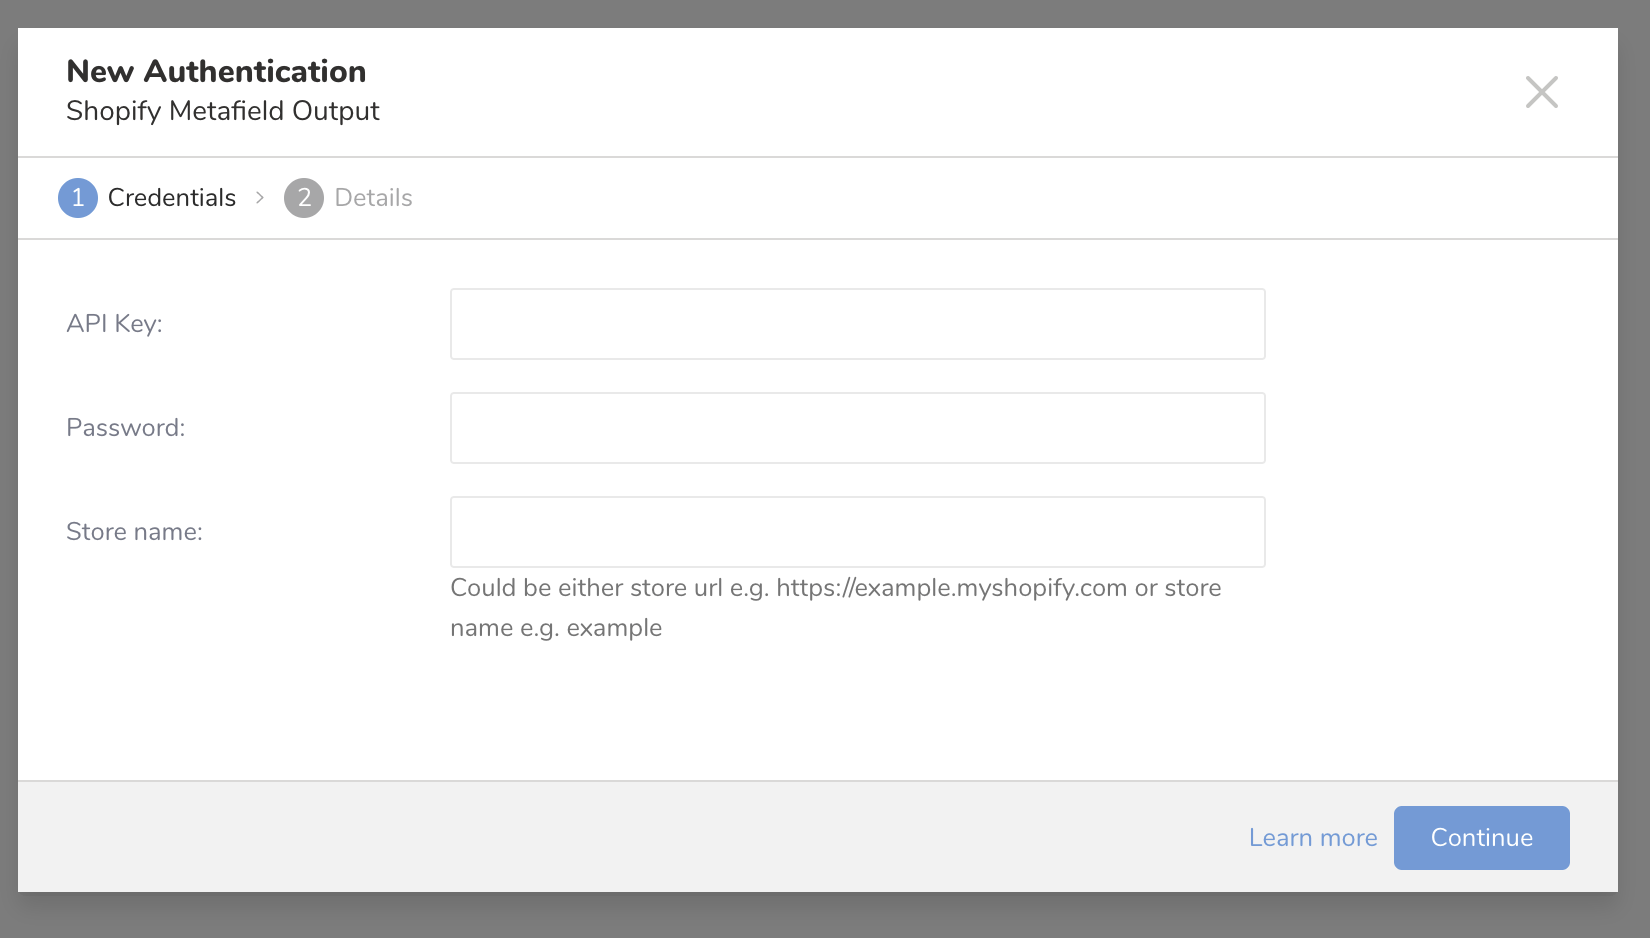Click the Shopify Metafield Output subtitle

tap(223, 111)
